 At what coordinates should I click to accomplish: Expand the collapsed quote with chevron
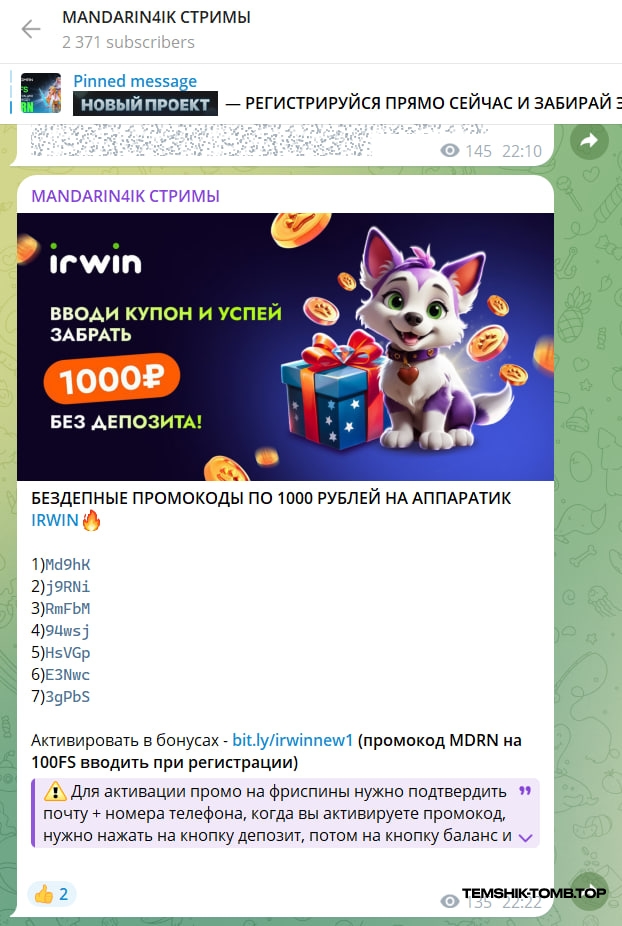click(525, 837)
